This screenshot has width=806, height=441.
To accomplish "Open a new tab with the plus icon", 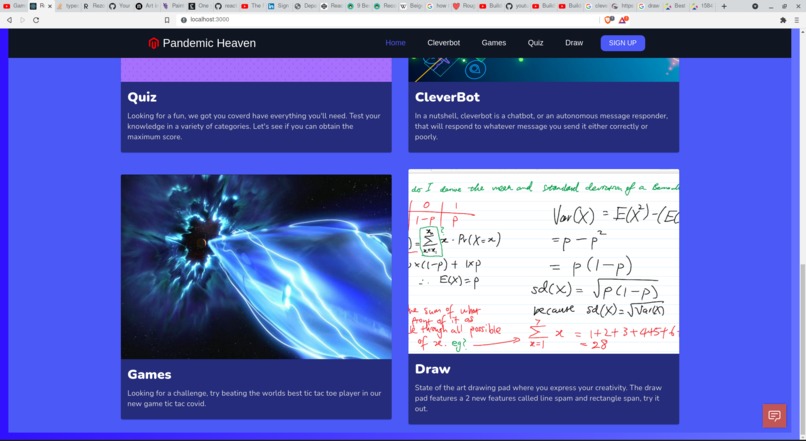I will (724, 6).
